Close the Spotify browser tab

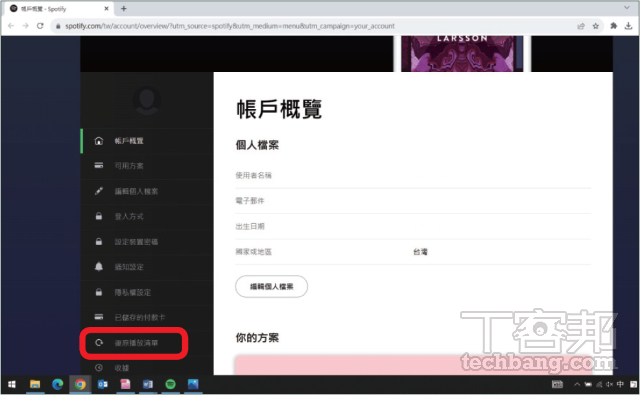point(107,8)
